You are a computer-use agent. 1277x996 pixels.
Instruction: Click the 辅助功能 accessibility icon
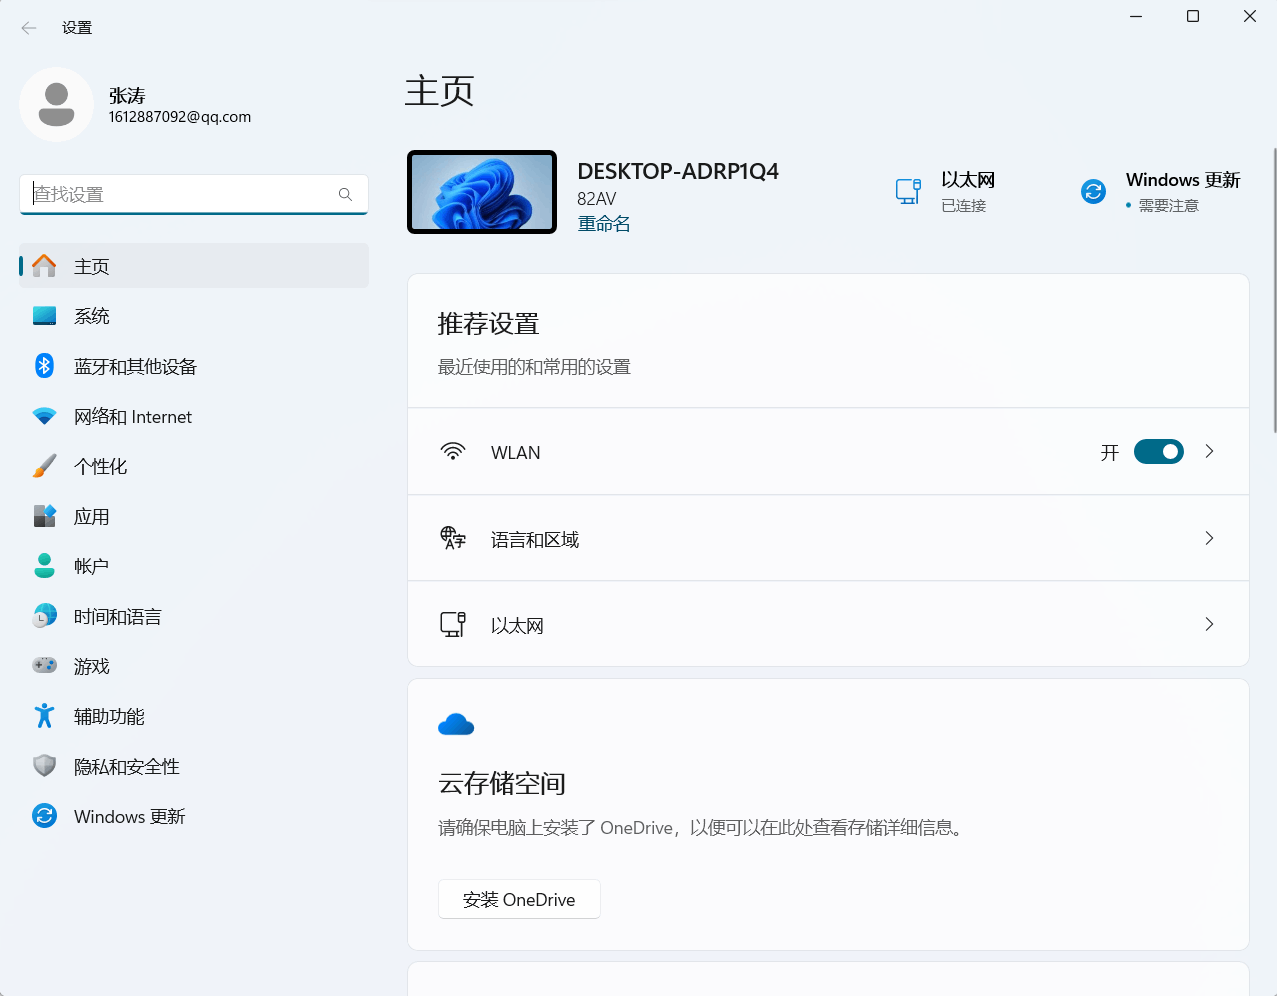tap(44, 716)
